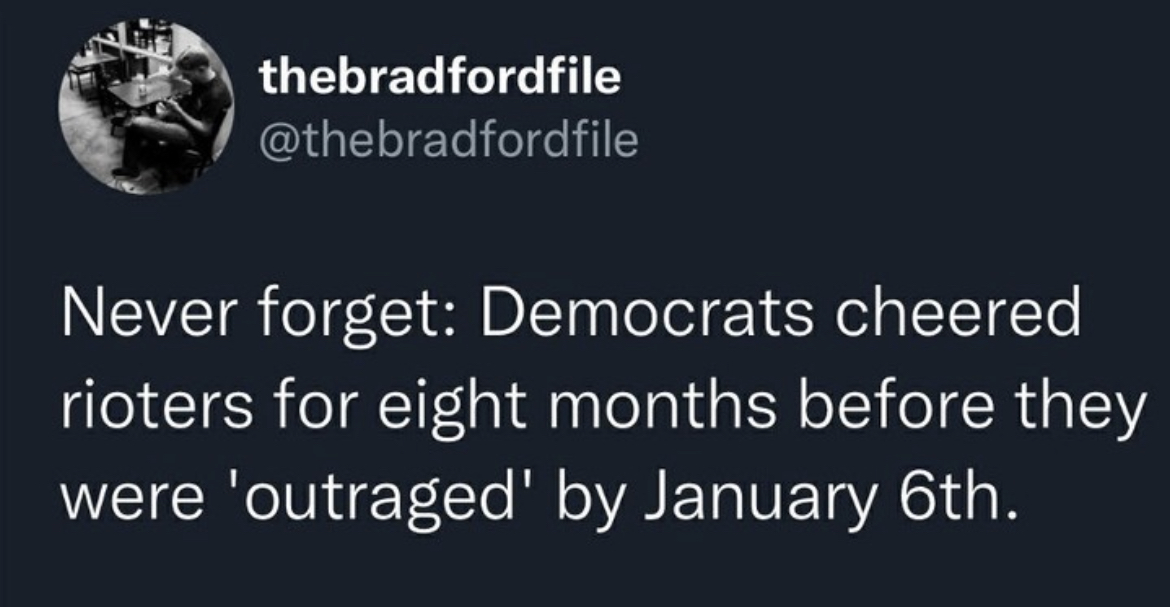Select the word 'cheered' in the tweet

coord(957,314)
